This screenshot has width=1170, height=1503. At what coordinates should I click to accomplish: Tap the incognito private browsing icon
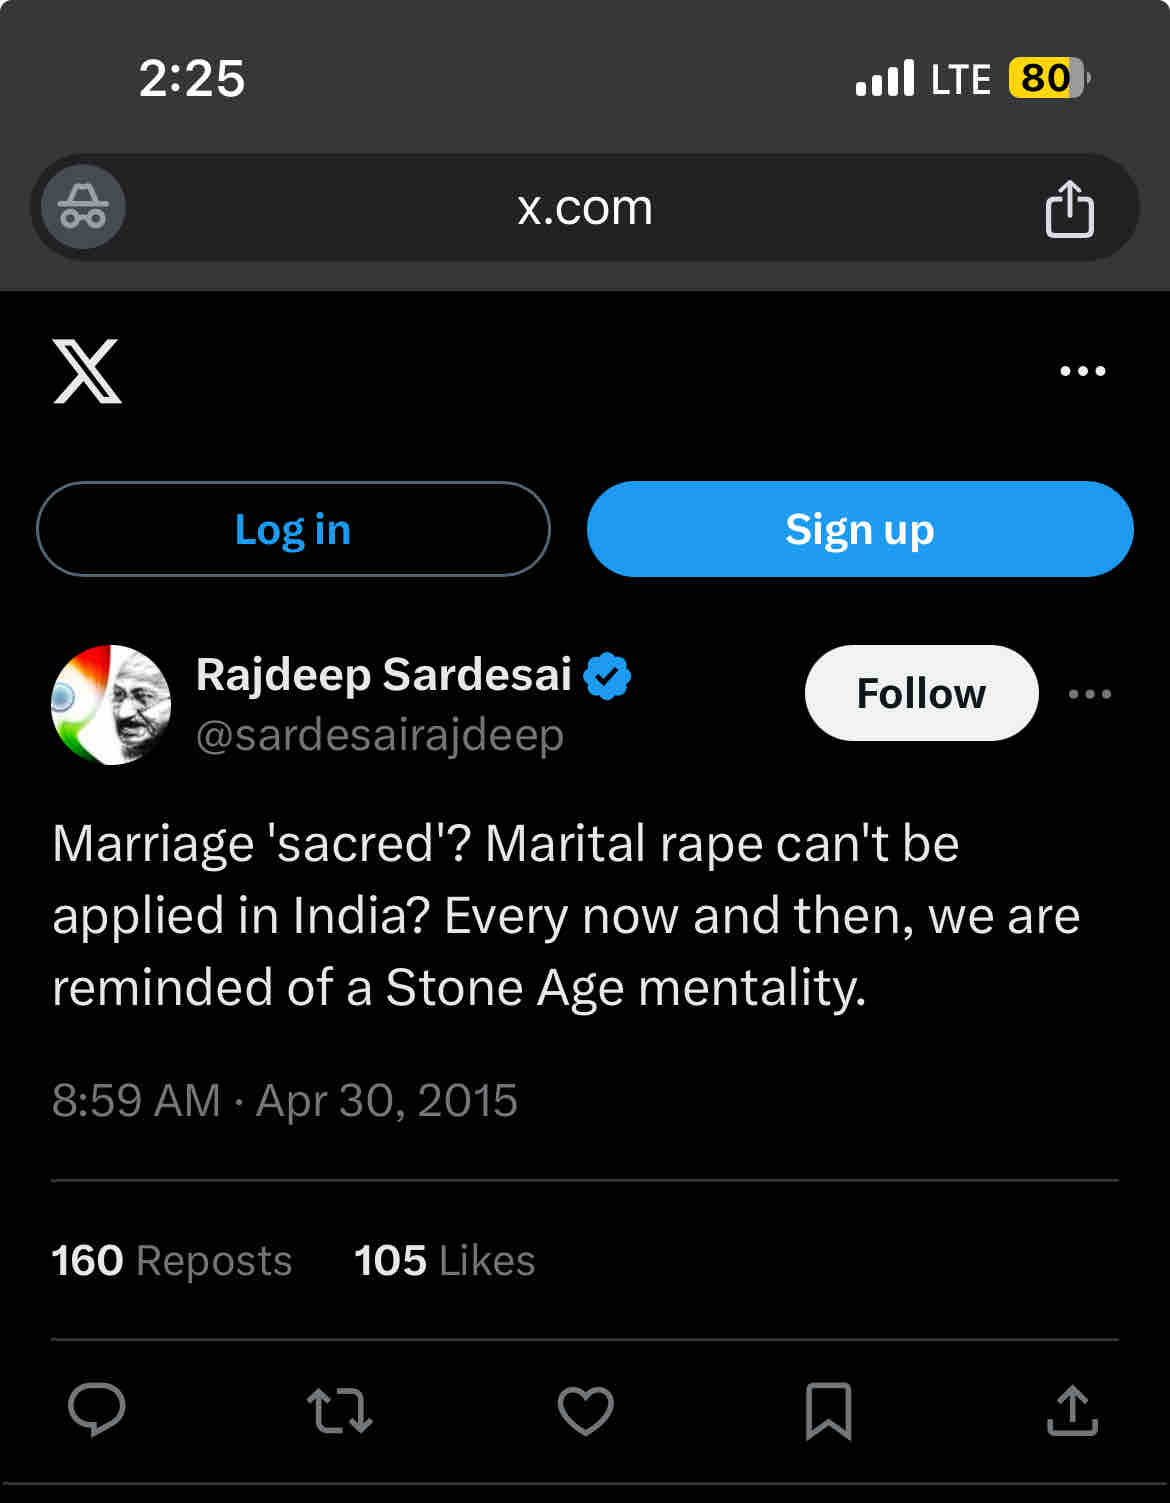[x=83, y=207]
